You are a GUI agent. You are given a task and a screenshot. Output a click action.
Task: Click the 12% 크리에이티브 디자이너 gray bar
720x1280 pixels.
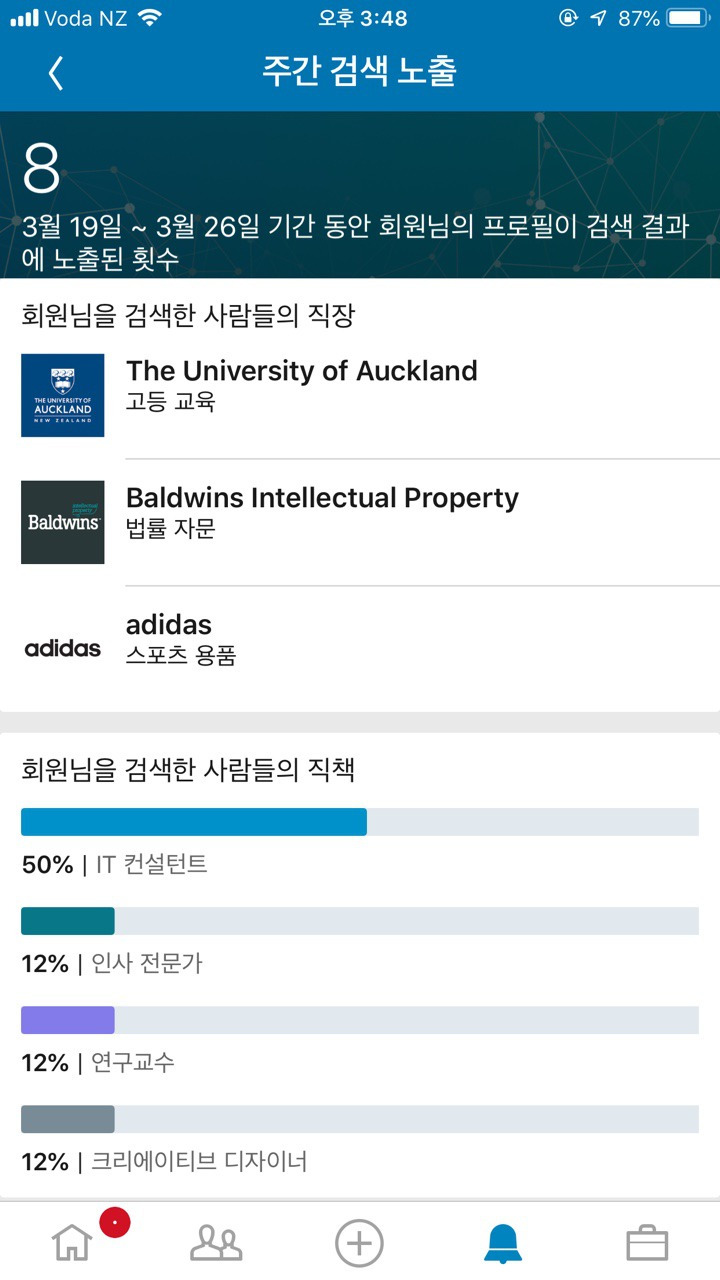pyautogui.click(x=68, y=1119)
